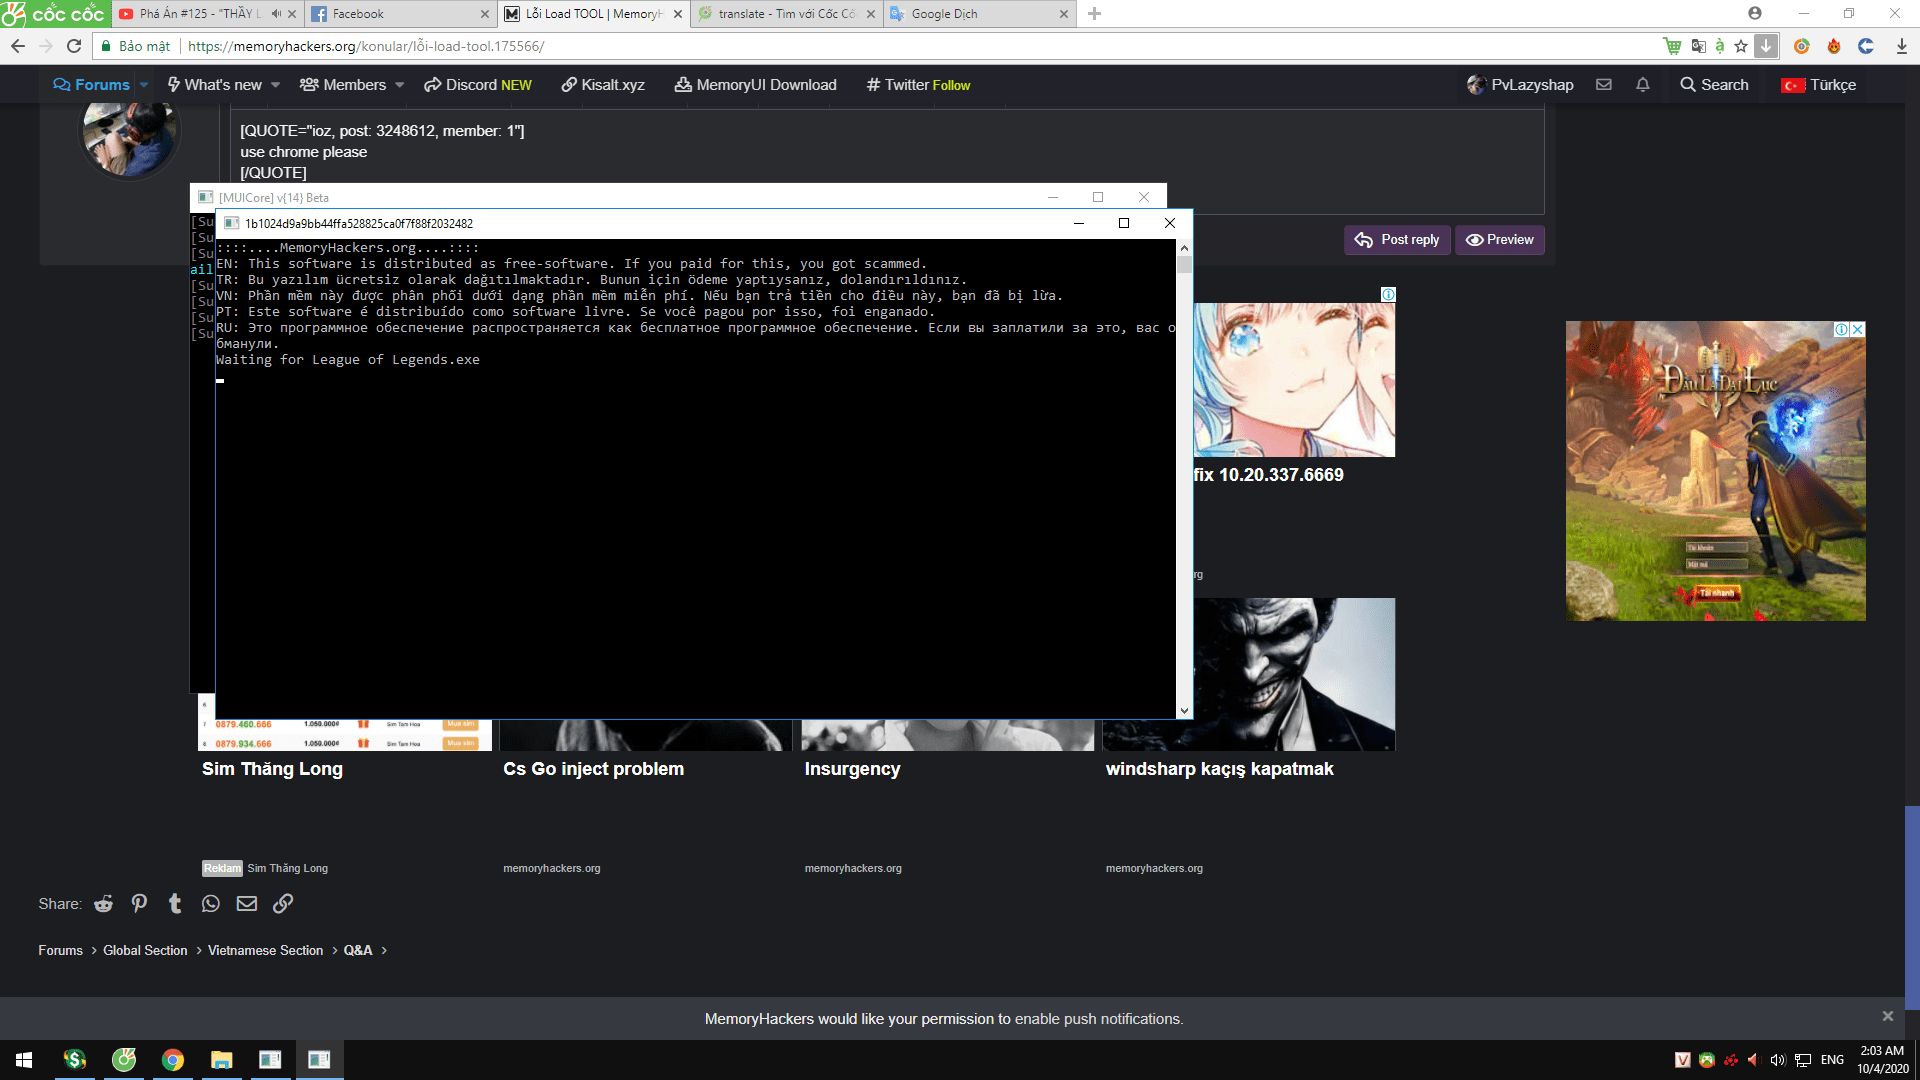This screenshot has width=1920, height=1080.
Task: Open MemoryUI Download link
Action: click(x=756, y=85)
